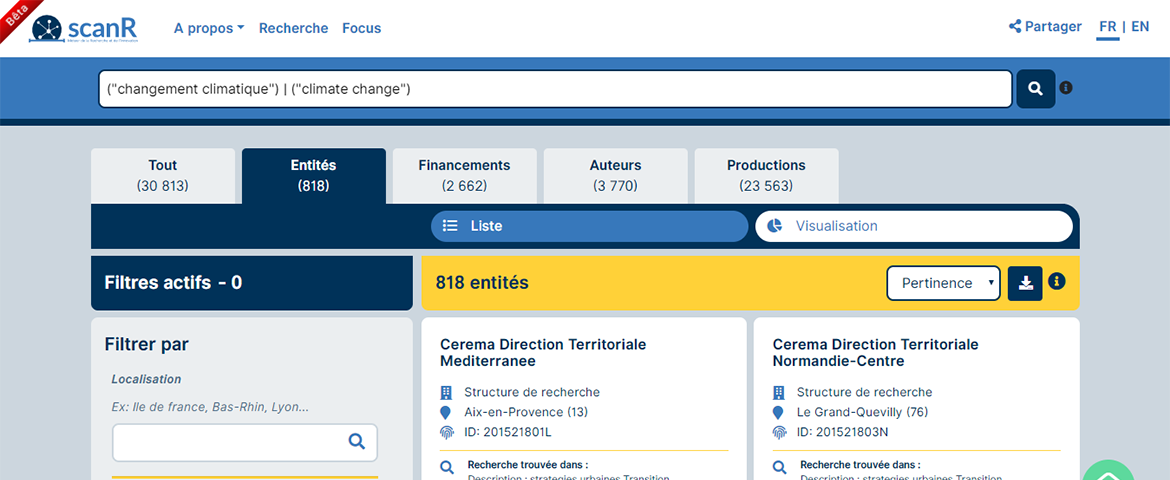Click the Filtres actifs - 0 header
The image size is (1170, 480).
tap(251, 283)
